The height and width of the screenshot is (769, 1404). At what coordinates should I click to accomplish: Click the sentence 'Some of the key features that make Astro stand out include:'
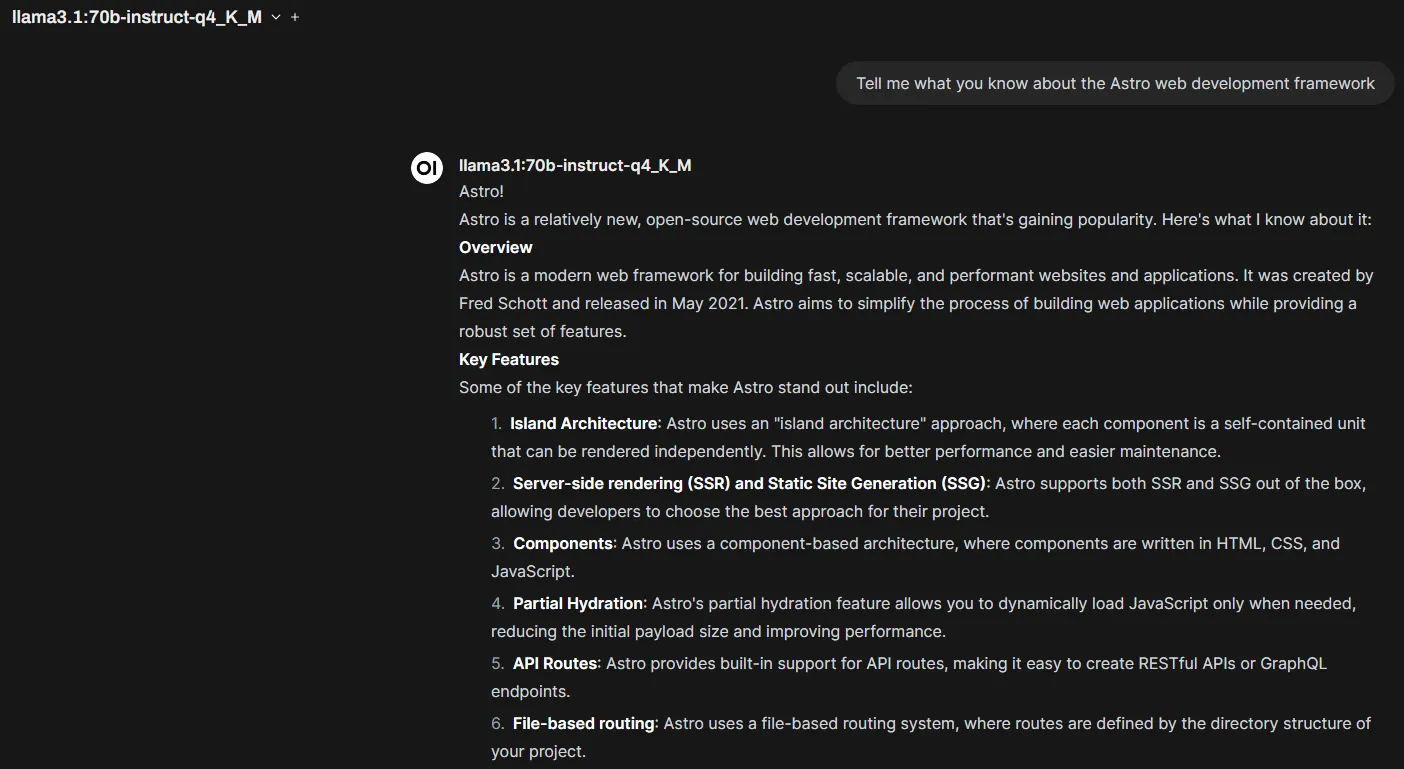tap(686, 387)
